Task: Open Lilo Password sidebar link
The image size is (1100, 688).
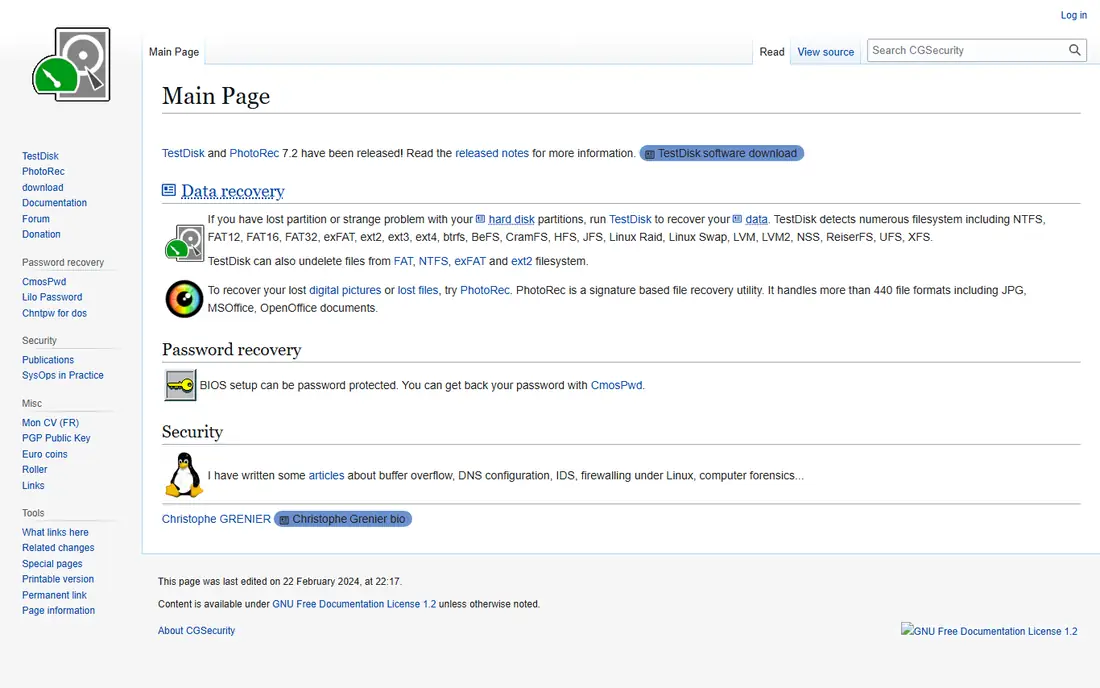Action: click(52, 297)
